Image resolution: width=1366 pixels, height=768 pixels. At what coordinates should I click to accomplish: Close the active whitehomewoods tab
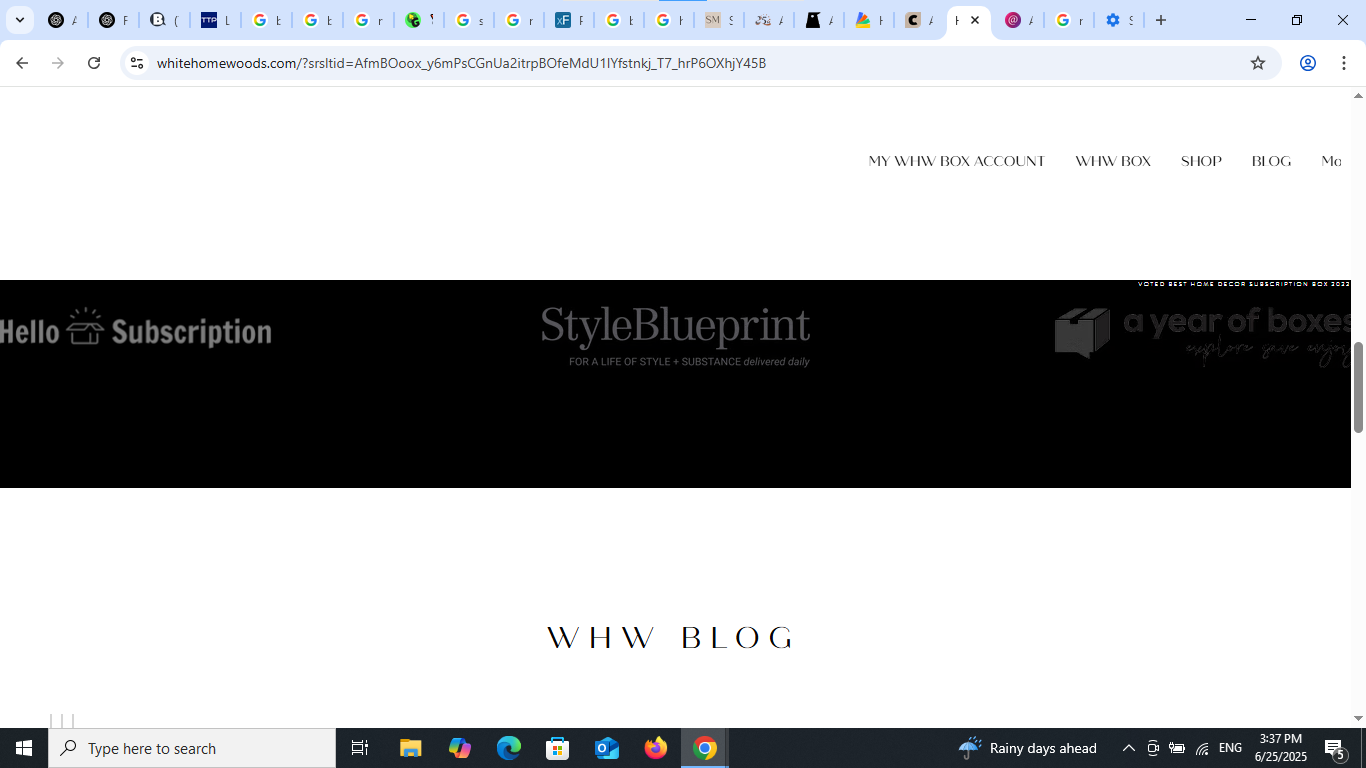pos(975,20)
